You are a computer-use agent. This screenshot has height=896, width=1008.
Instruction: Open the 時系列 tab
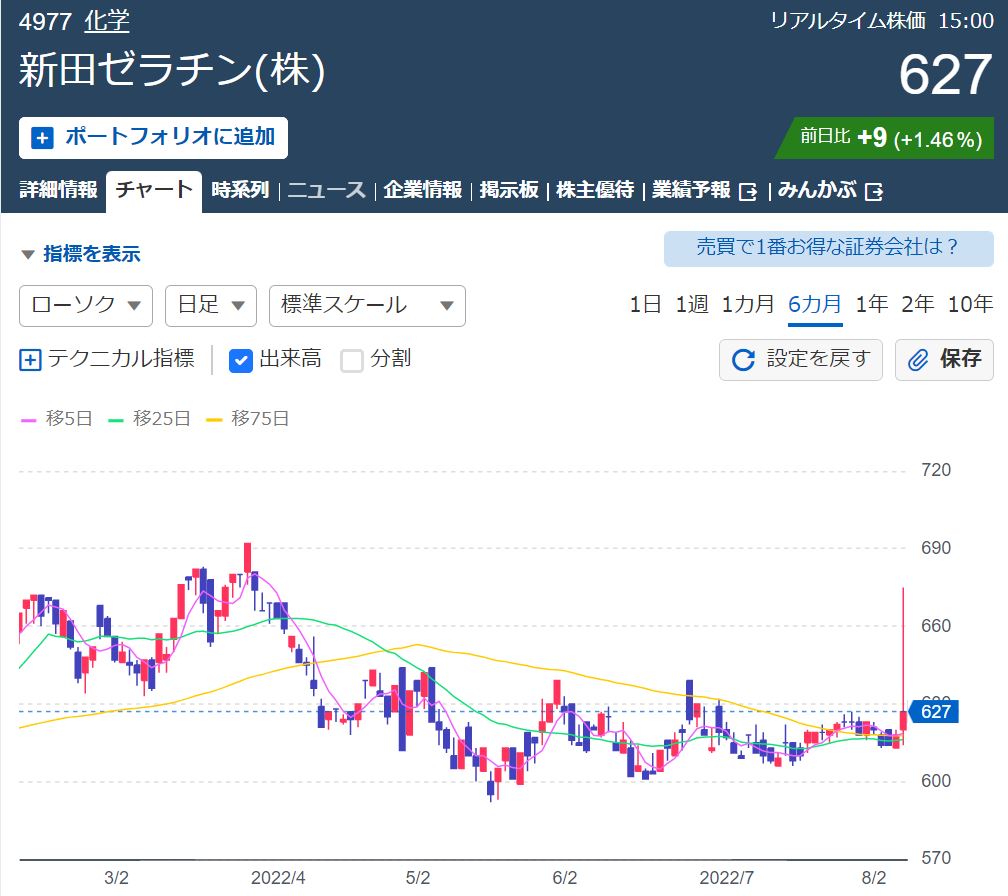click(x=240, y=190)
